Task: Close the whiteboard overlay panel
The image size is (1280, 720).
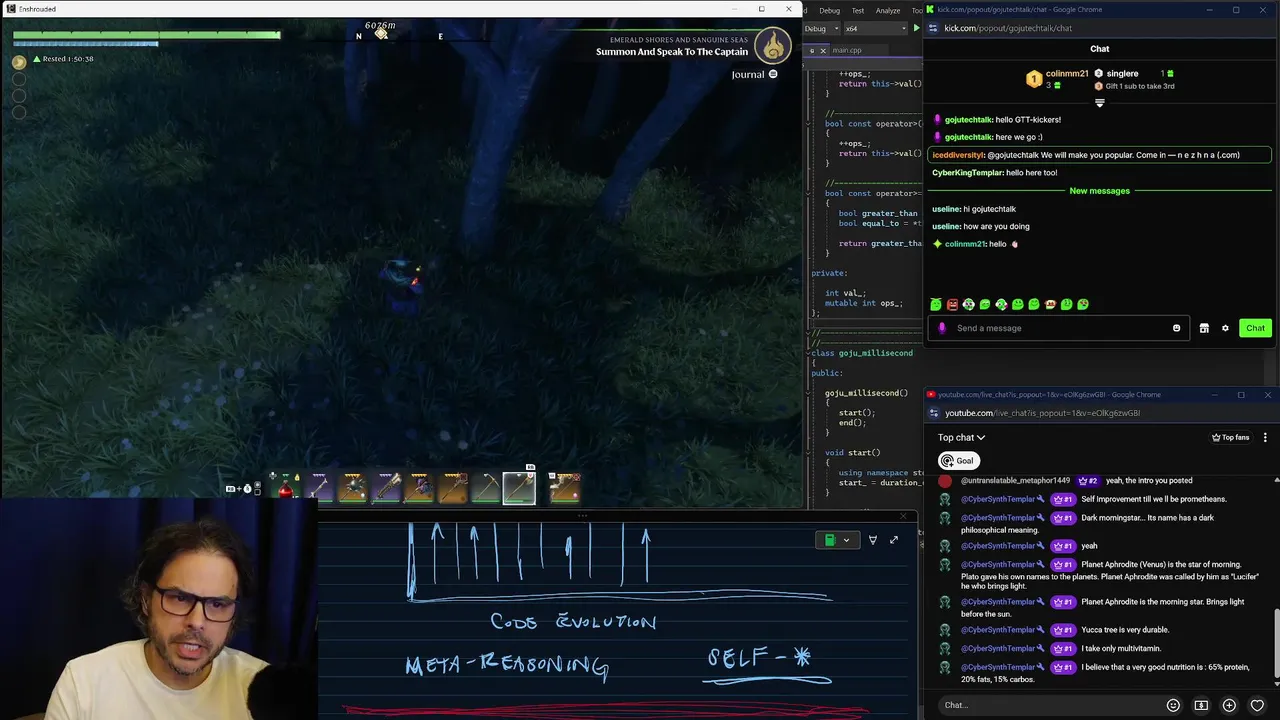Action: (905, 517)
